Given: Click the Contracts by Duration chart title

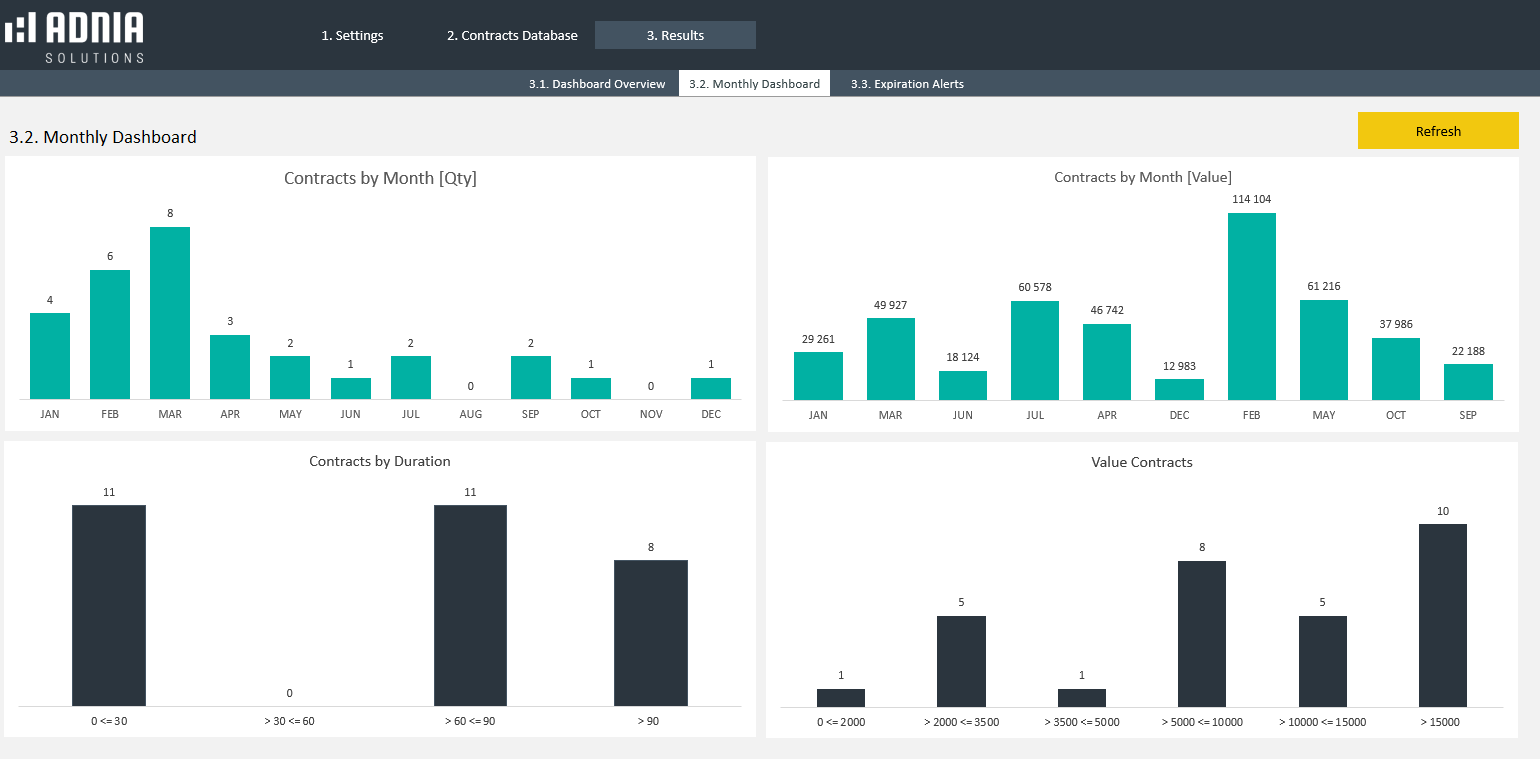Looking at the screenshot, I should coord(380,461).
